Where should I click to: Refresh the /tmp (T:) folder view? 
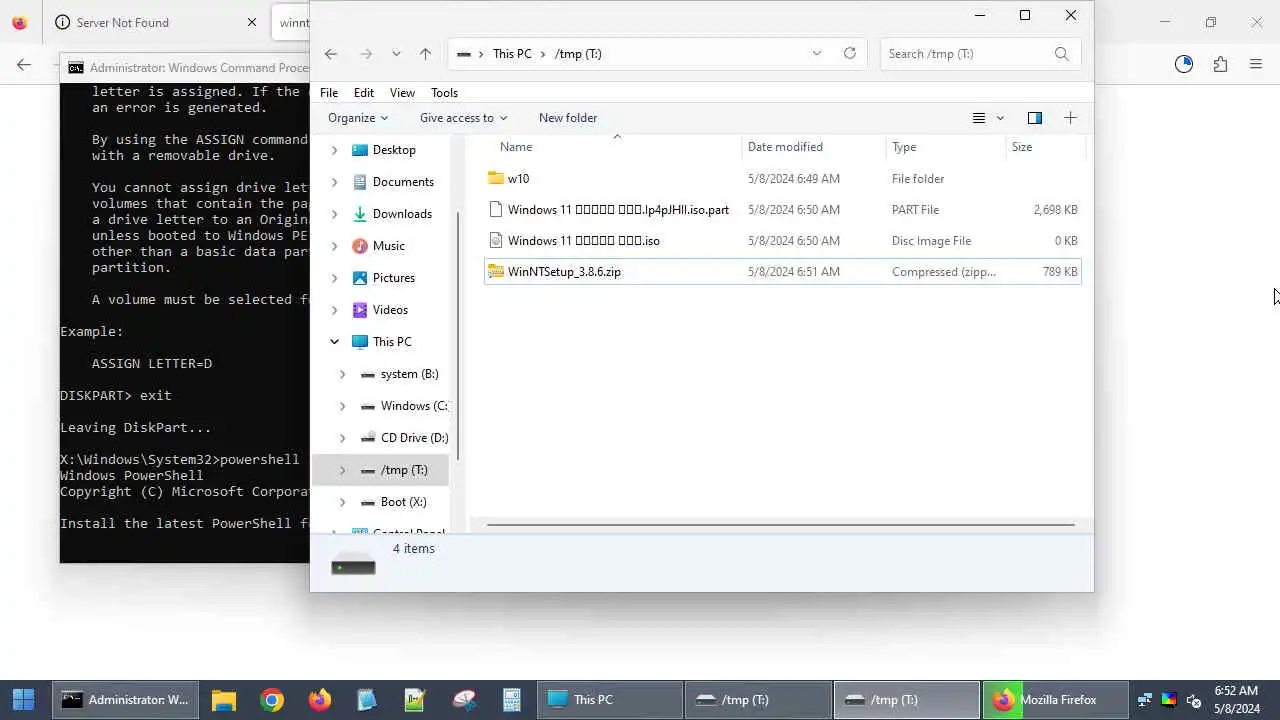tap(850, 53)
